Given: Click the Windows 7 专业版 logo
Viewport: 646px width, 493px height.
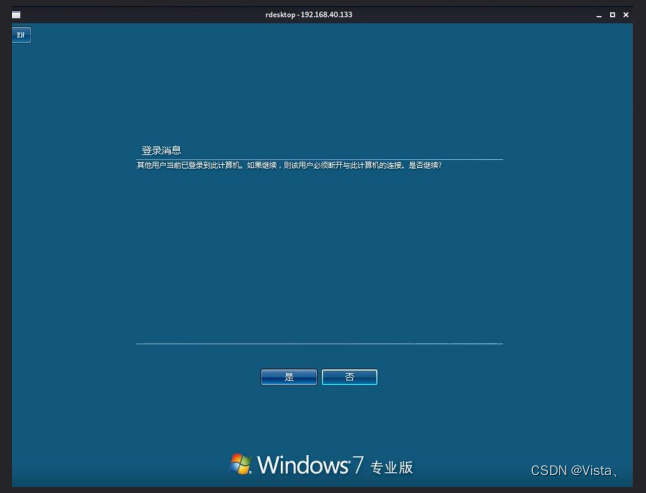Looking at the screenshot, I should point(321,465).
